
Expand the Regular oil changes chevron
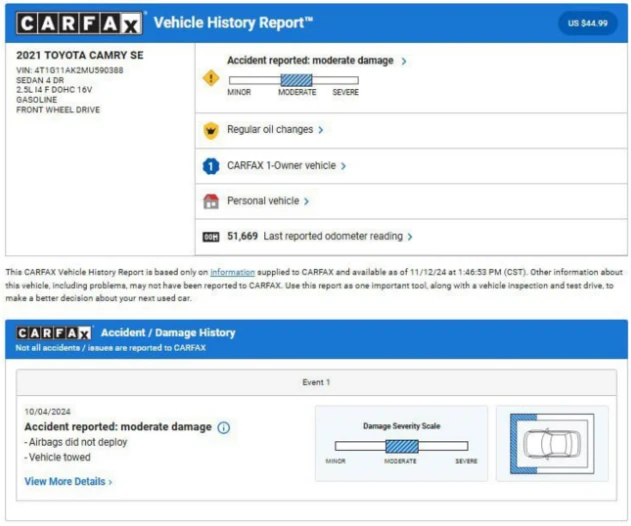coord(321,130)
